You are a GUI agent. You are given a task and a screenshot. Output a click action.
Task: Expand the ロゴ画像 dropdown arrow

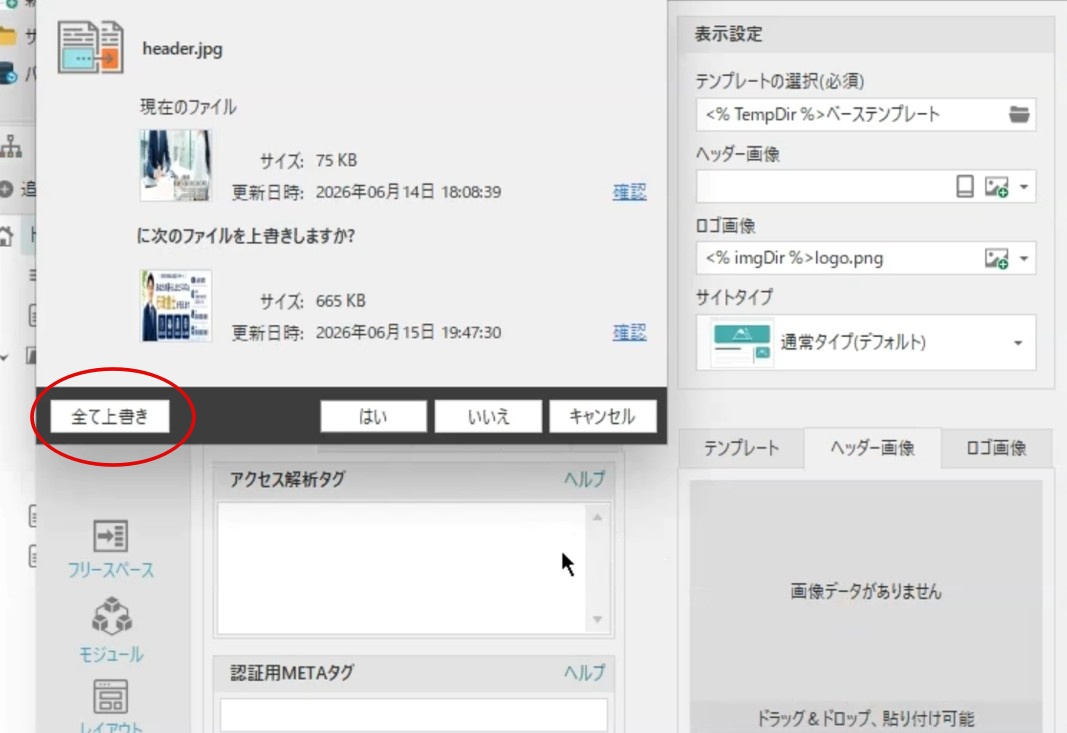coord(1023,259)
